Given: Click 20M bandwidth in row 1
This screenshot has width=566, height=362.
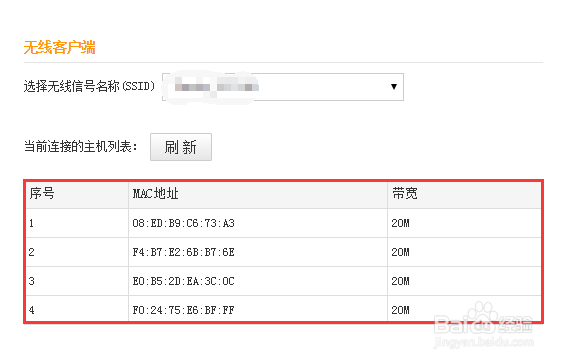Looking at the screenshot, I should pos(400,223).
